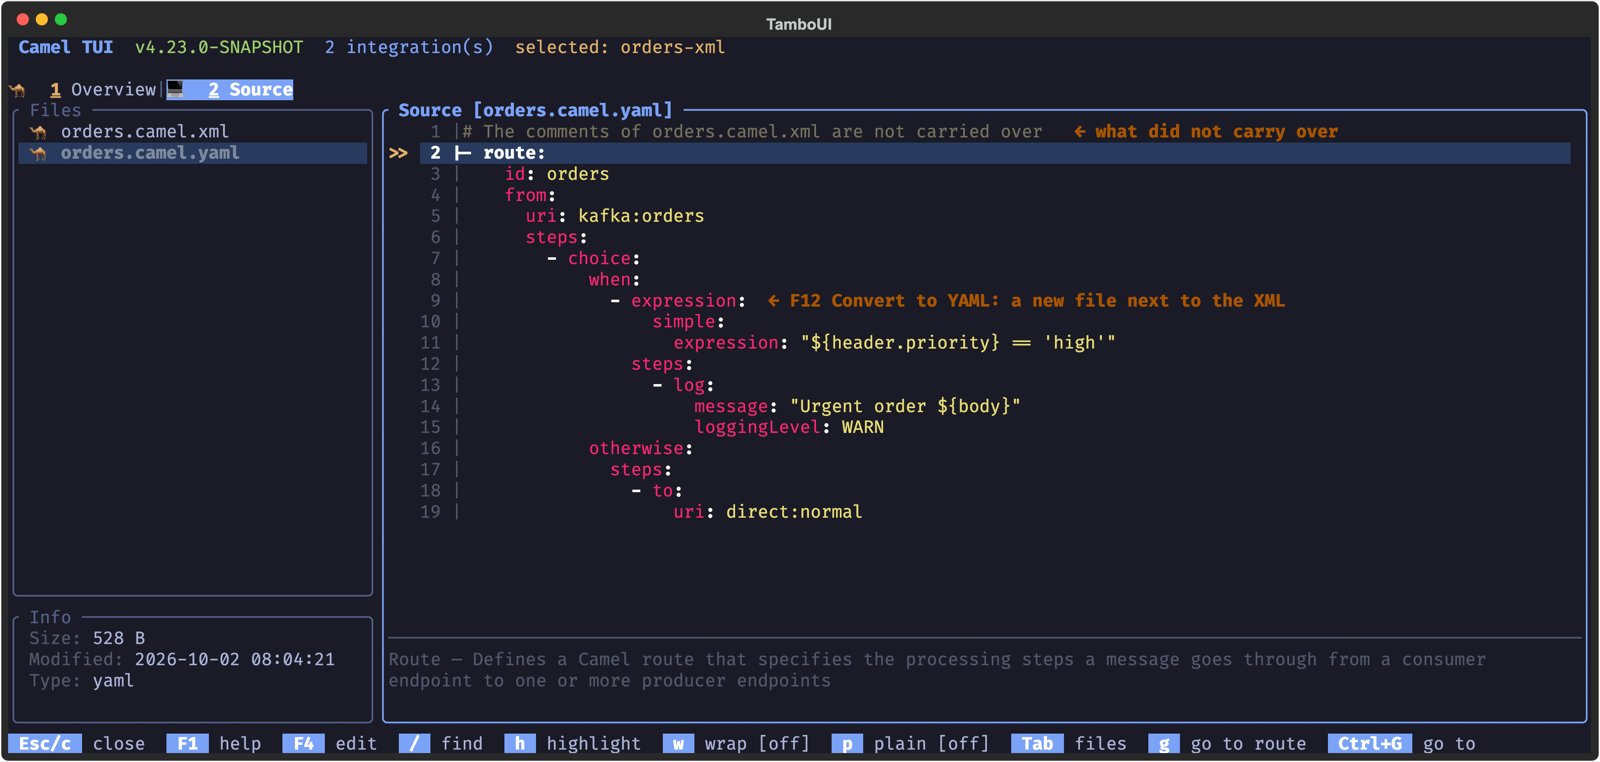This screenshot has height=762, width=1600.
Task: Maximize the TamboUI window with the green button
Action: (61, 19)
